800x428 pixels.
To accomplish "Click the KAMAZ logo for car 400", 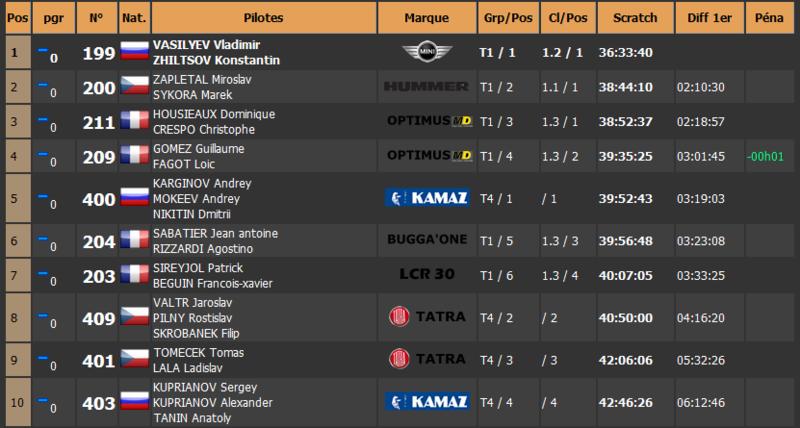I will tap(427, 198).
